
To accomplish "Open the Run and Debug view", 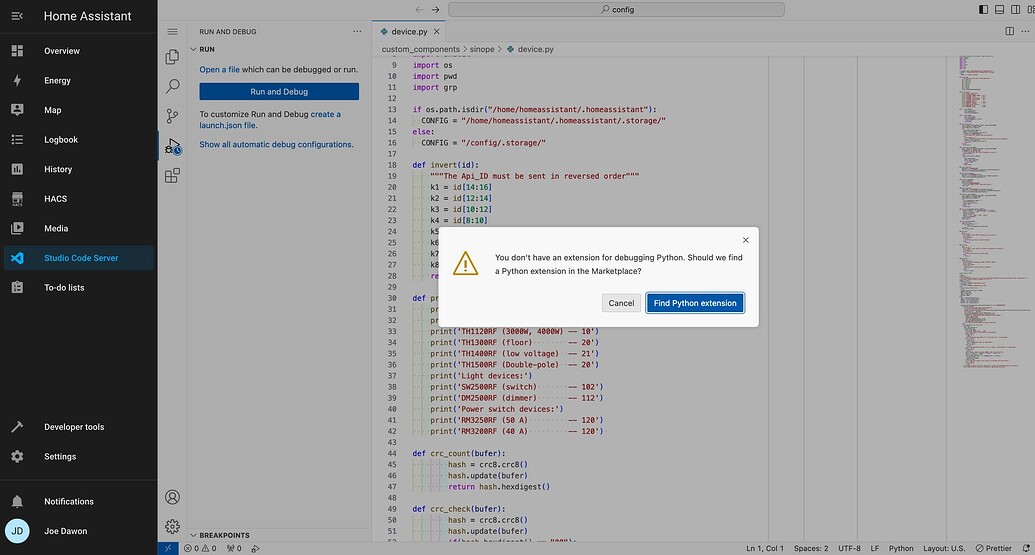I will [172, 146].
